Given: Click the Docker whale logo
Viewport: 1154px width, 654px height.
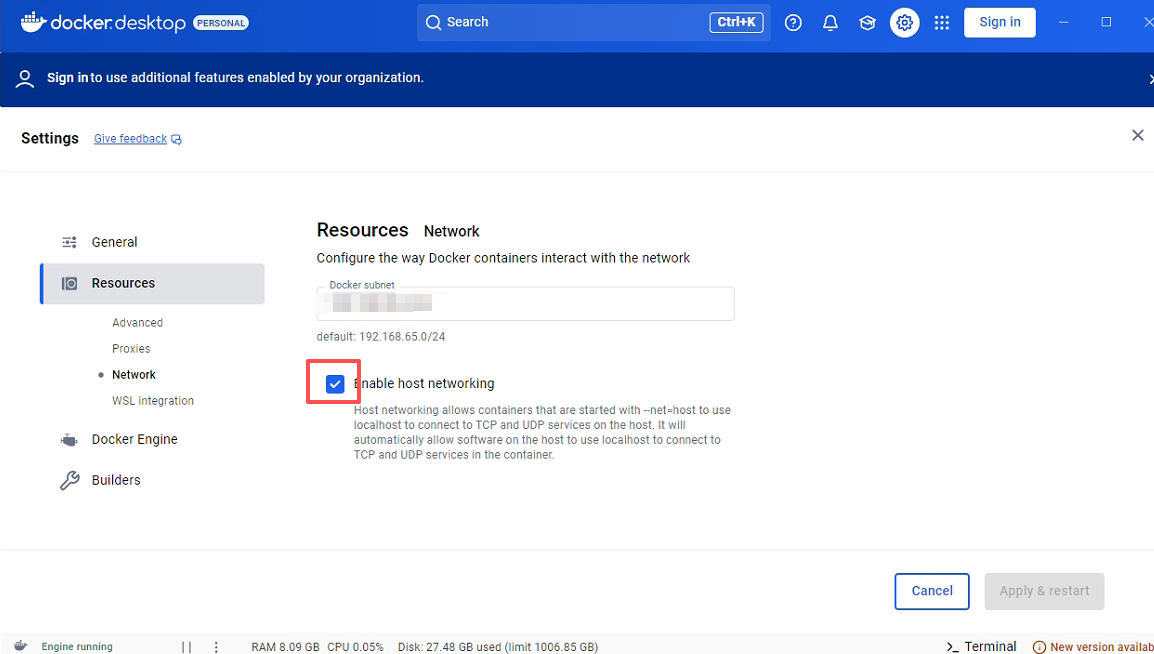Looking at the screenshot, I should coord(33,22).
